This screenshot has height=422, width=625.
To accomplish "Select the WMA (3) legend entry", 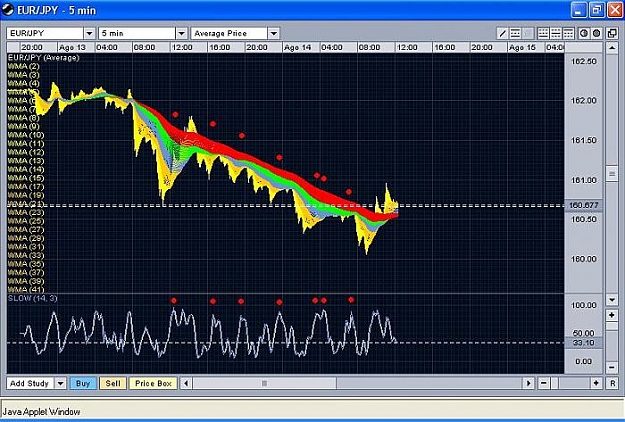I will click(24, 75).
